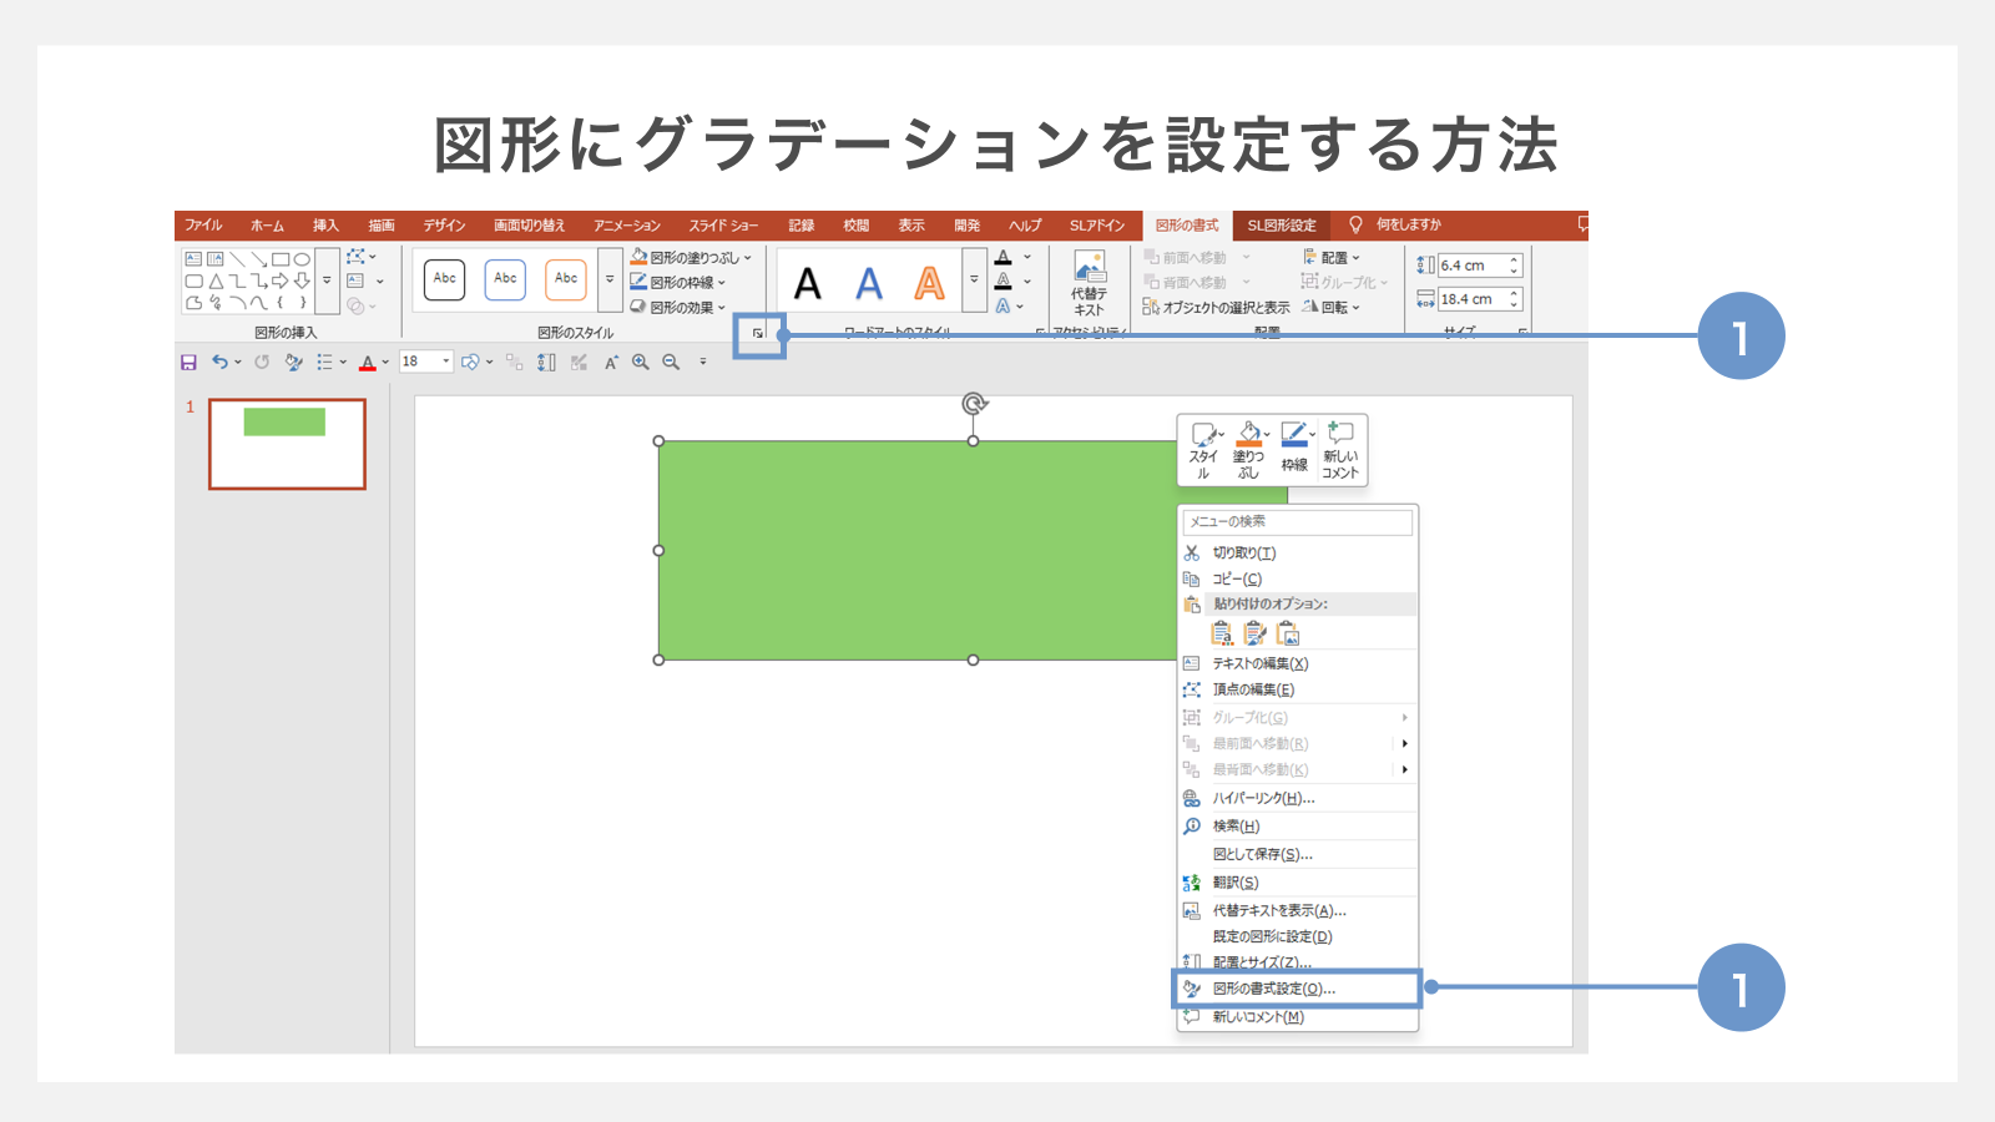Choose 図形の書式設定(O)... menu item
The width and height of the screenshot is (1995, 1122).
click(1297, 989)
